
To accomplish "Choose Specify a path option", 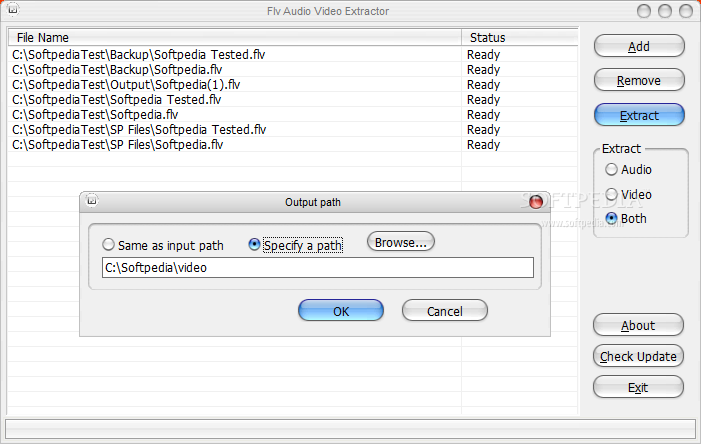I will point(296,245).
